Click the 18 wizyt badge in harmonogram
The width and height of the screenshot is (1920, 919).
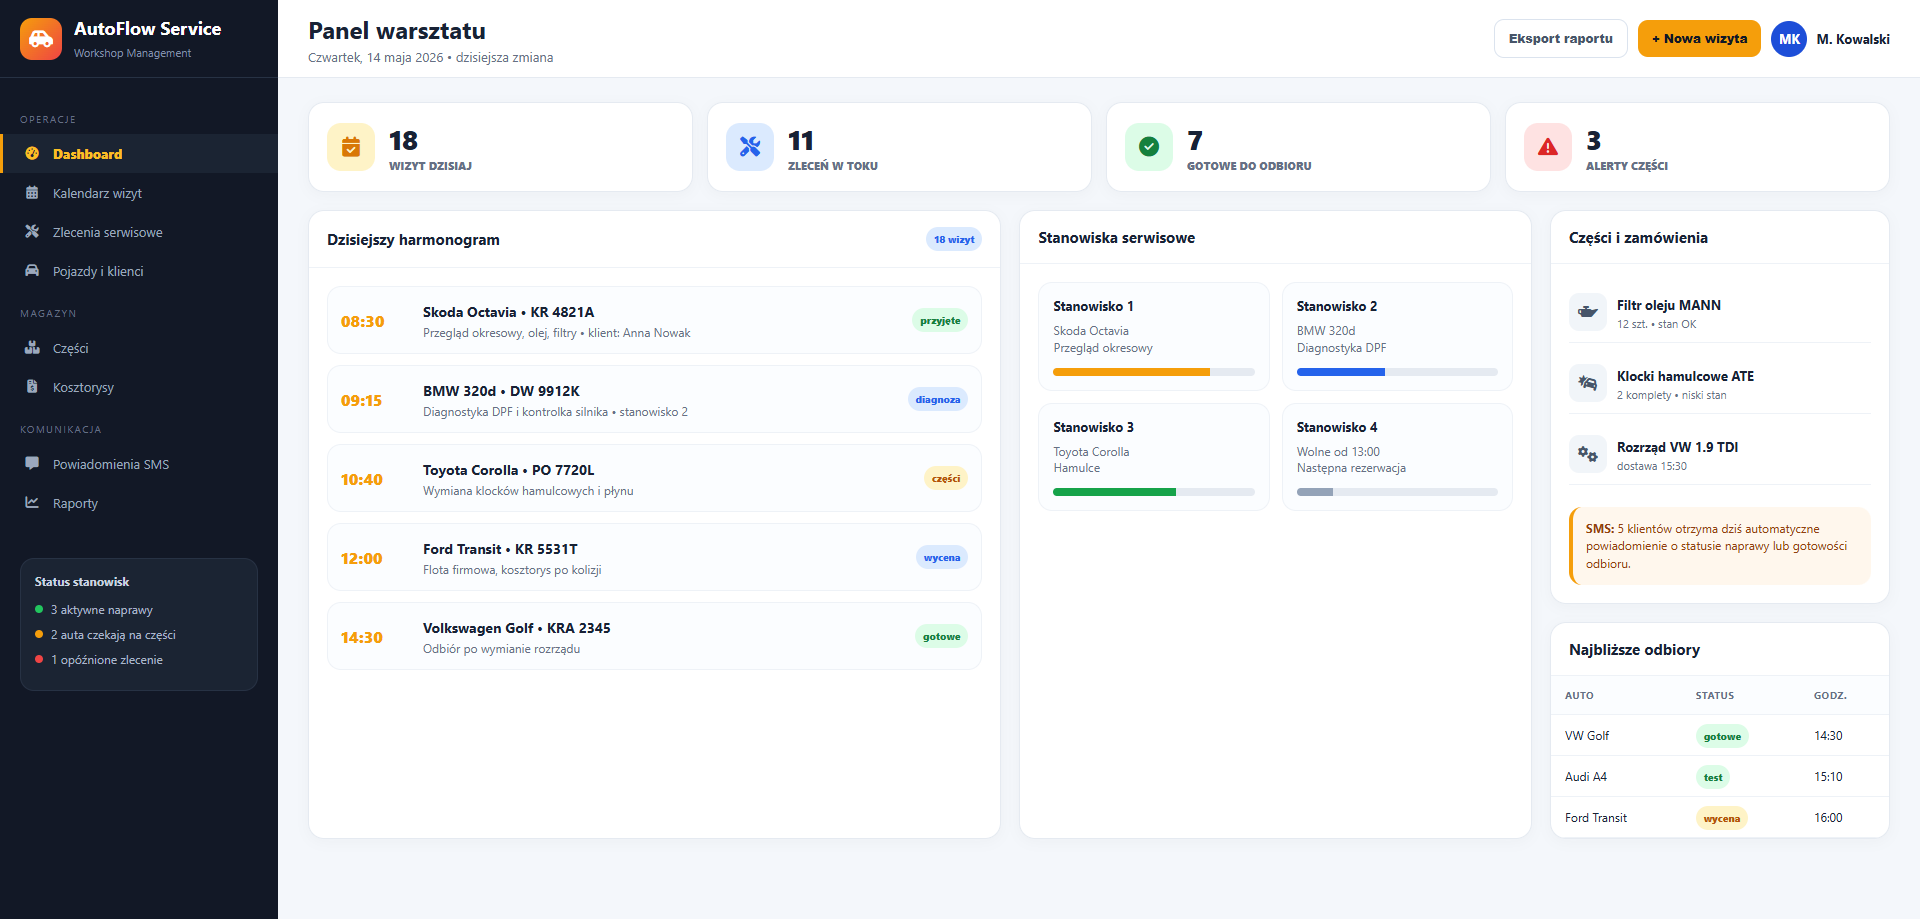pos(954,240)
